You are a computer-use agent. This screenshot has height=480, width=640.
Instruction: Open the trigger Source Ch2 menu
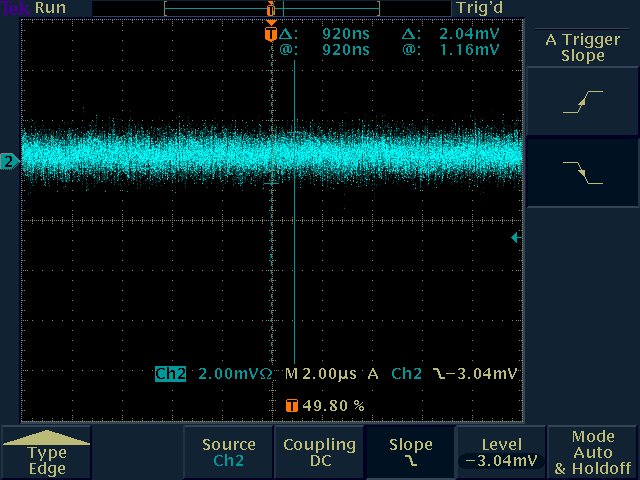click(x=229, y=452)
